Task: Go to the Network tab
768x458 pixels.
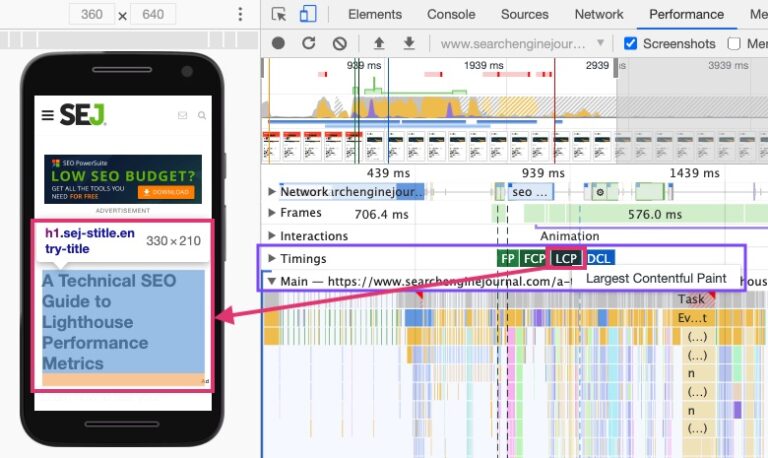Action: (599, 14)
